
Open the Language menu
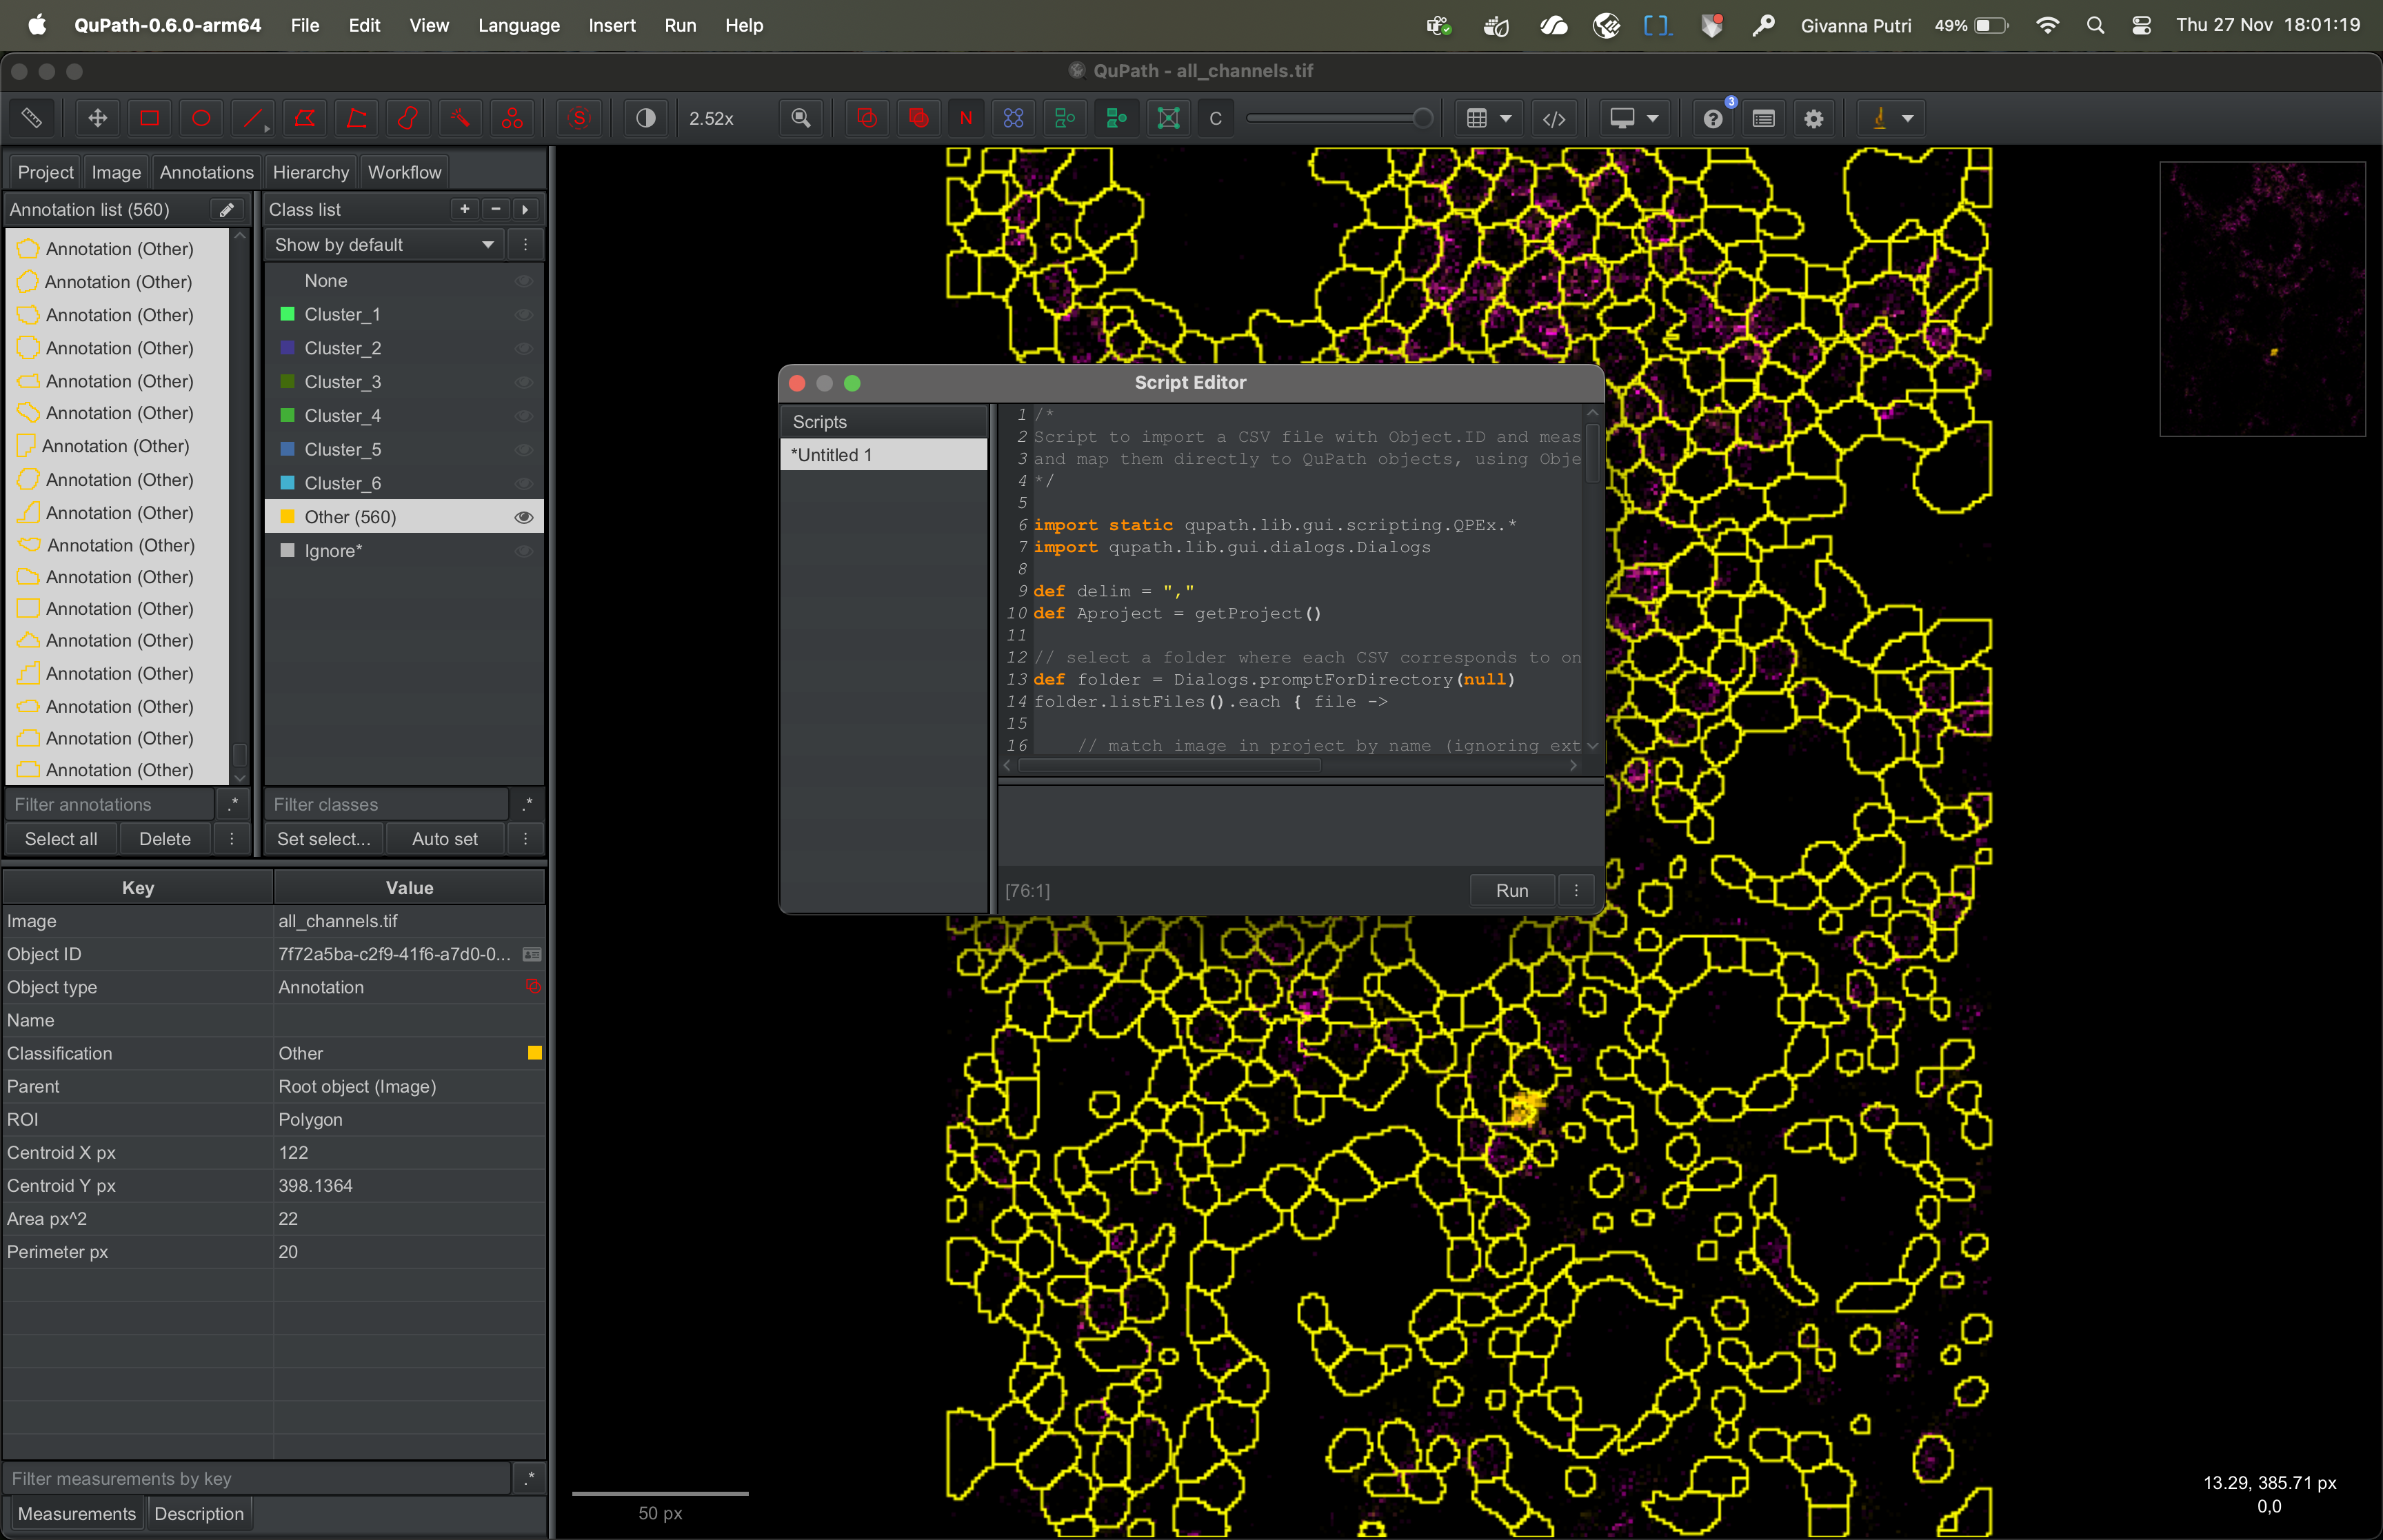click(x=518, y=25)
